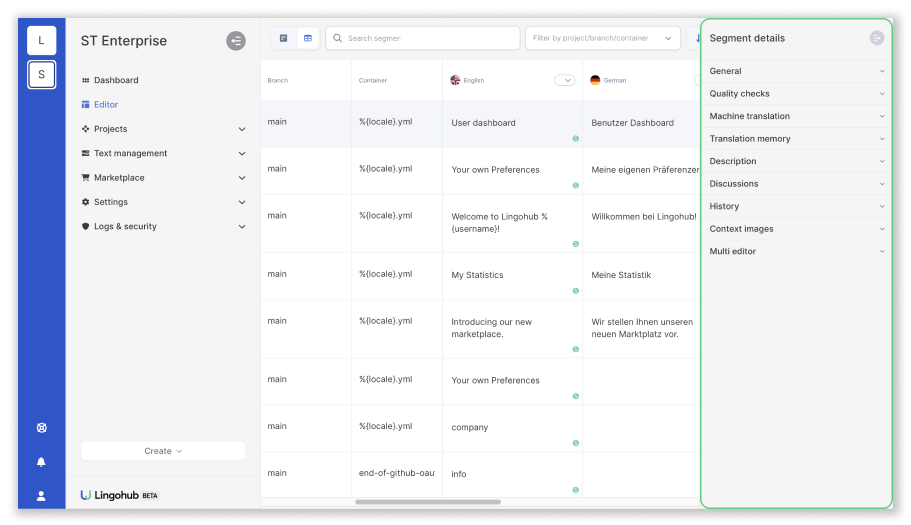The width and height of the screenshot is (911, 525).
Task: Select the L workspace tile
Action: pyautogui.click(x=41, y=40)
